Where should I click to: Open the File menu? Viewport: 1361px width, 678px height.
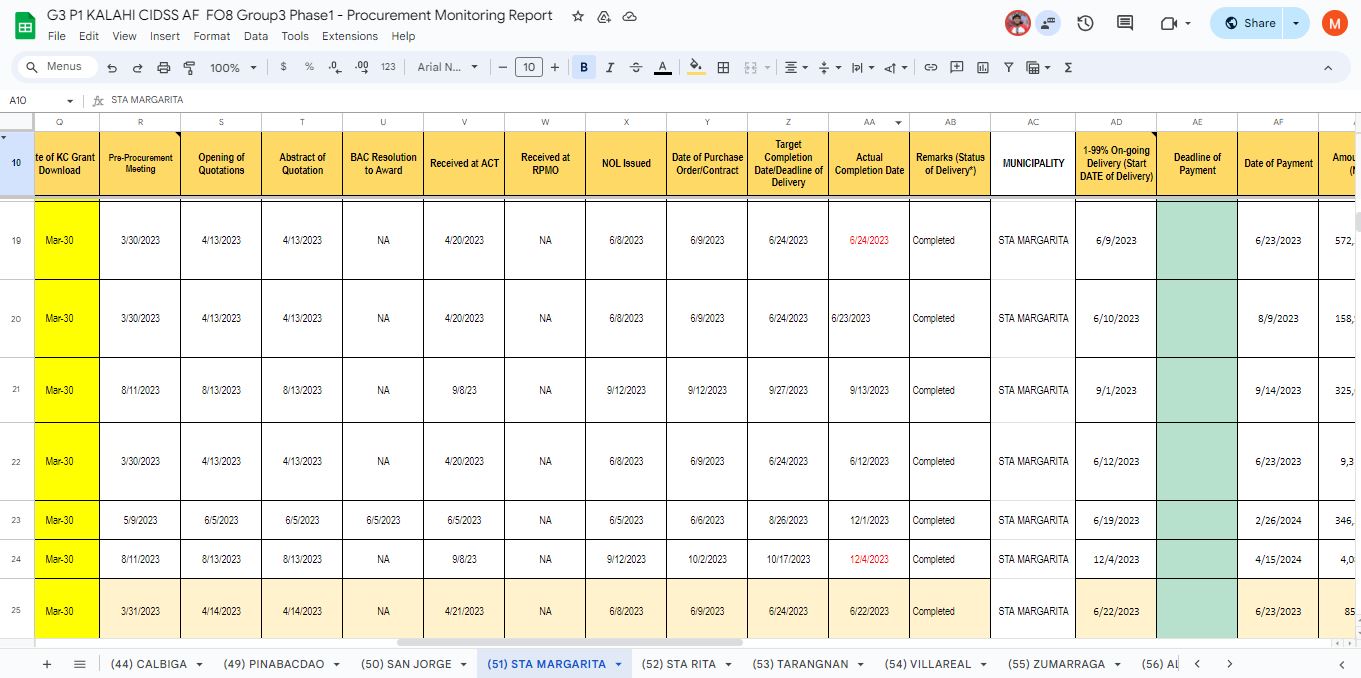point(57,36)
